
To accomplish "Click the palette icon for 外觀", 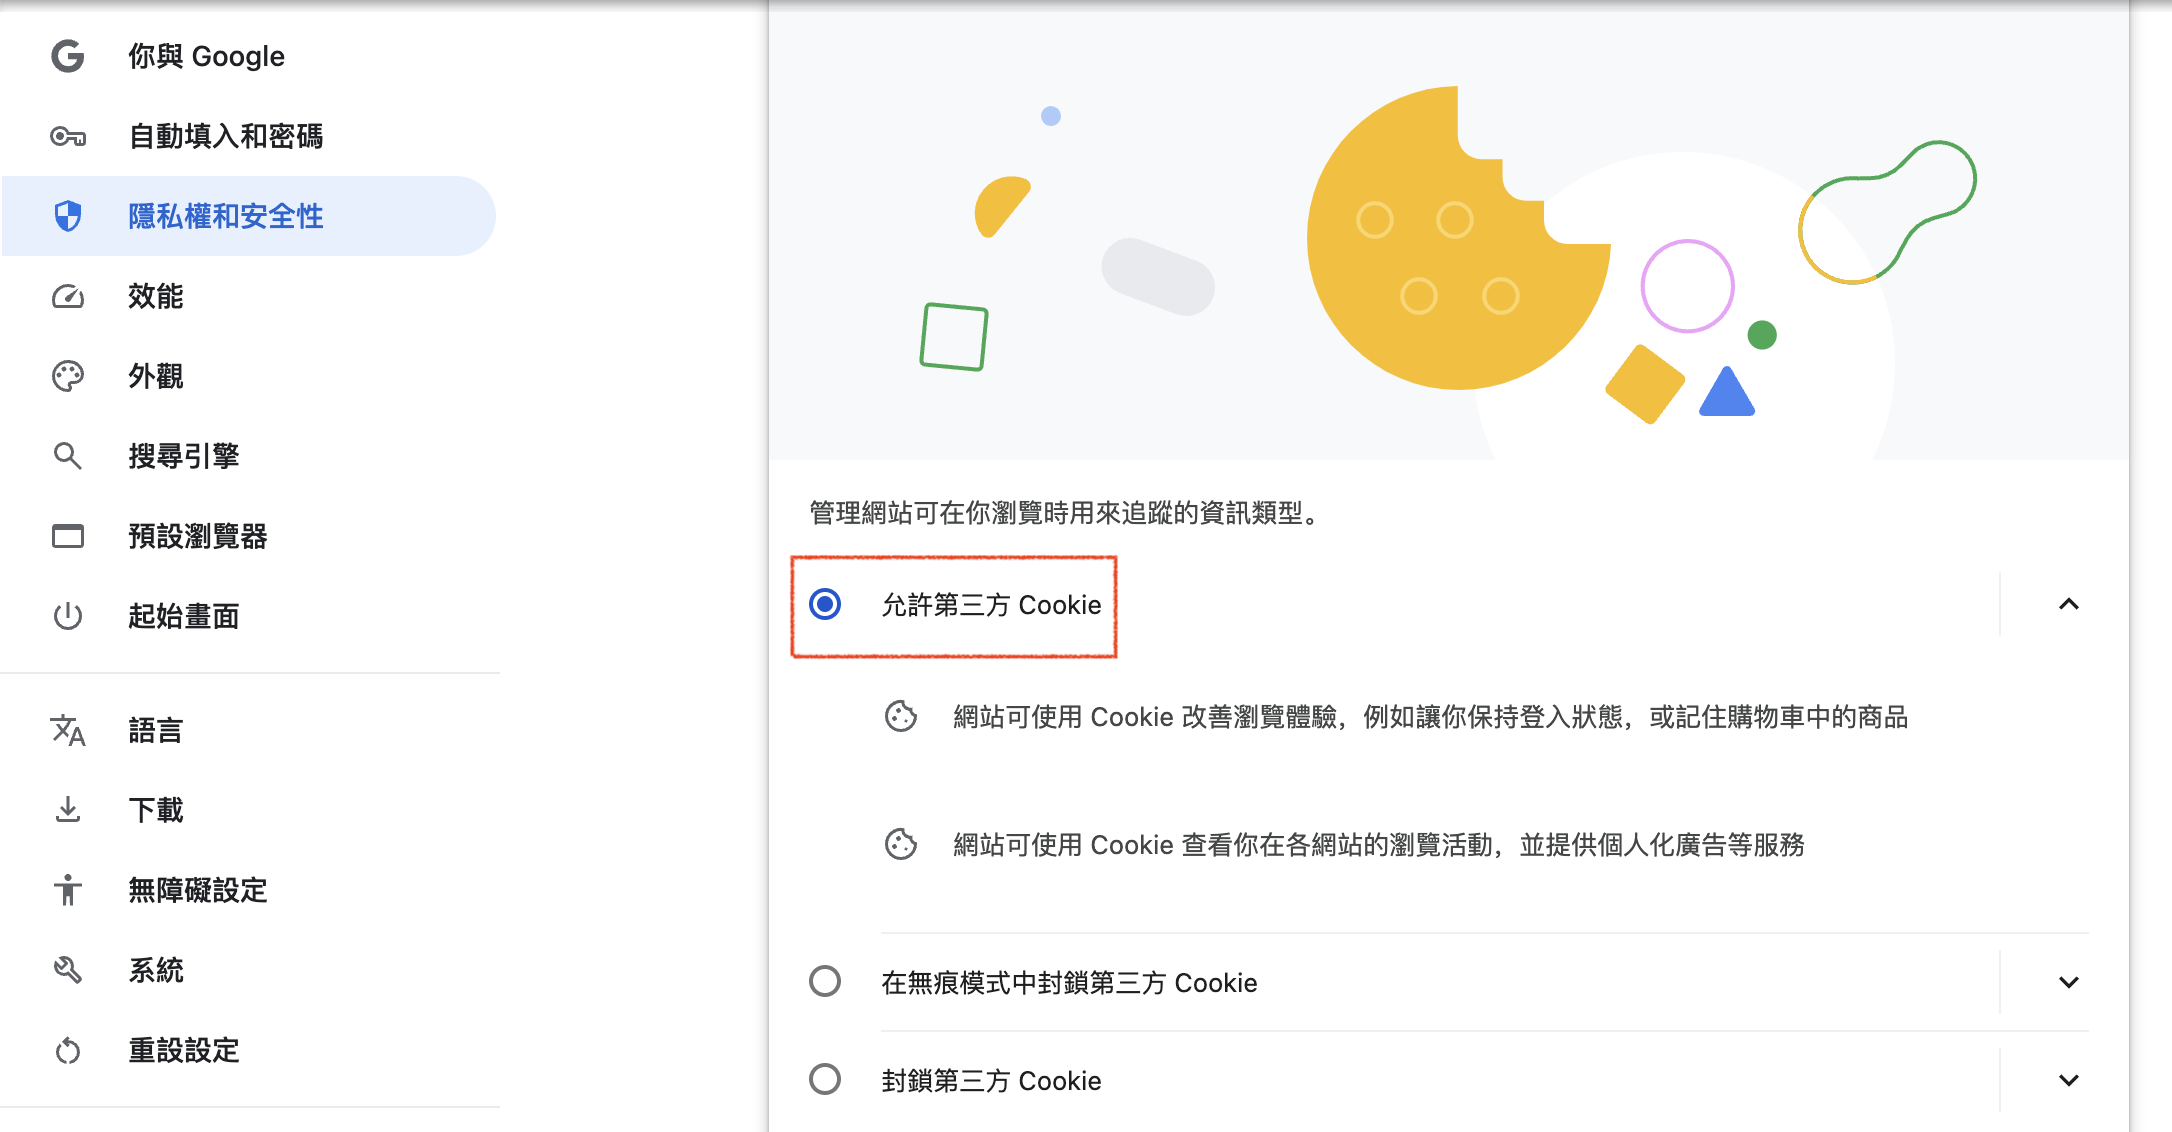I will (68, 376).
